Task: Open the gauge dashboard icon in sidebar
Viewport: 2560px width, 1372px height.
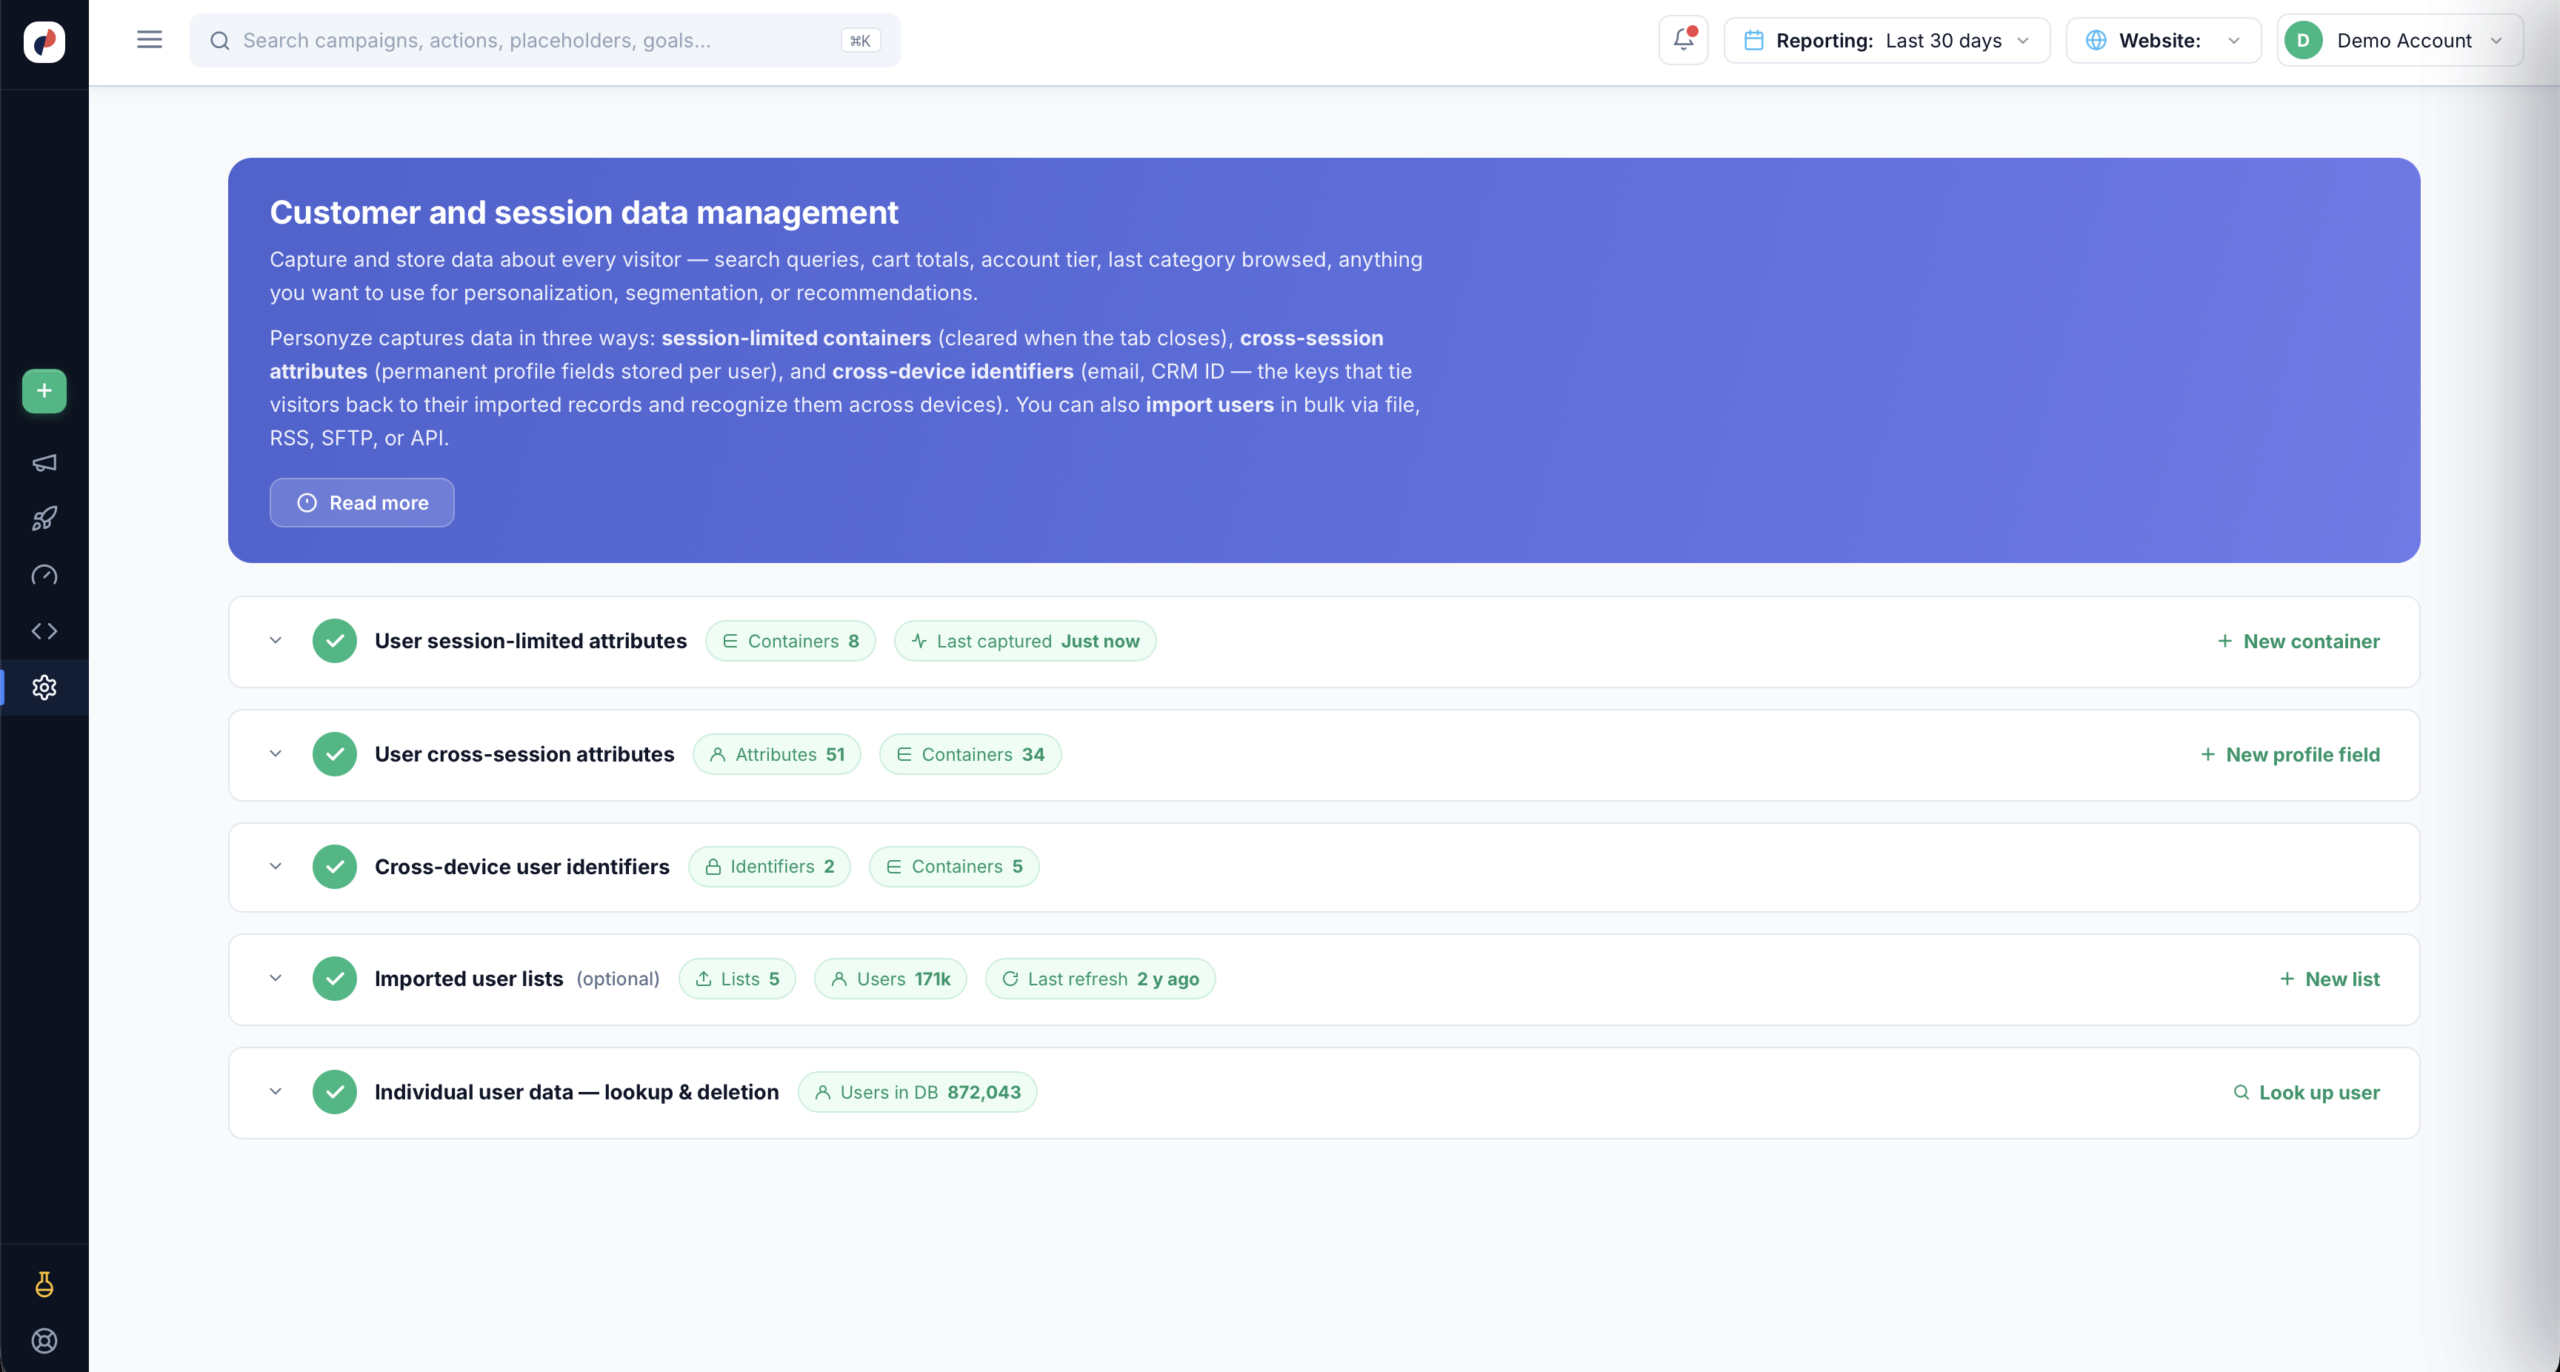Action: coord(44,575)
